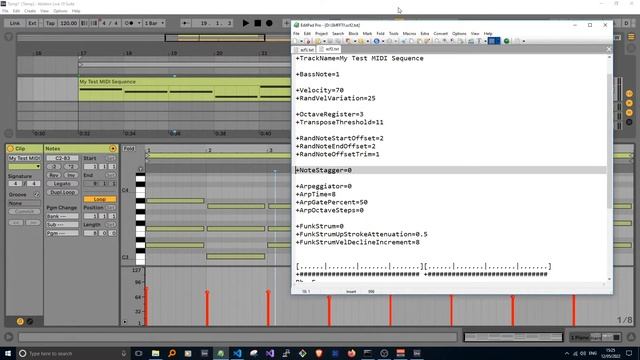Open EditPad Pro Block menu

coord(353,33)
